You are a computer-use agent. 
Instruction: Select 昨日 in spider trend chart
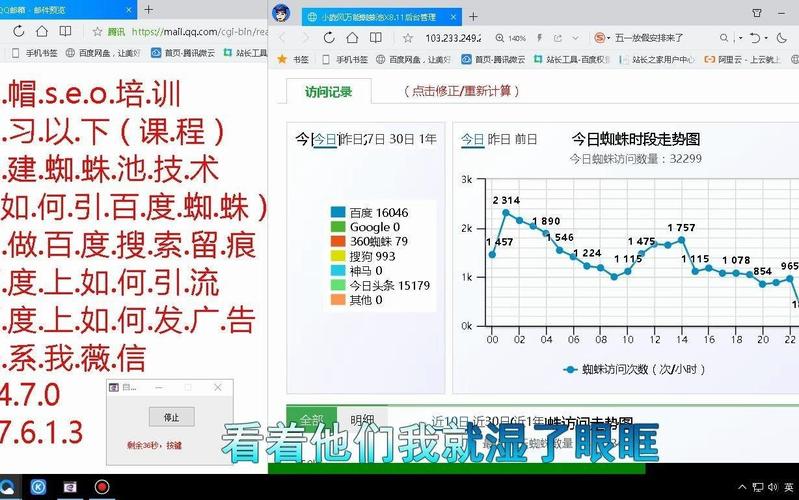[499, 139]
